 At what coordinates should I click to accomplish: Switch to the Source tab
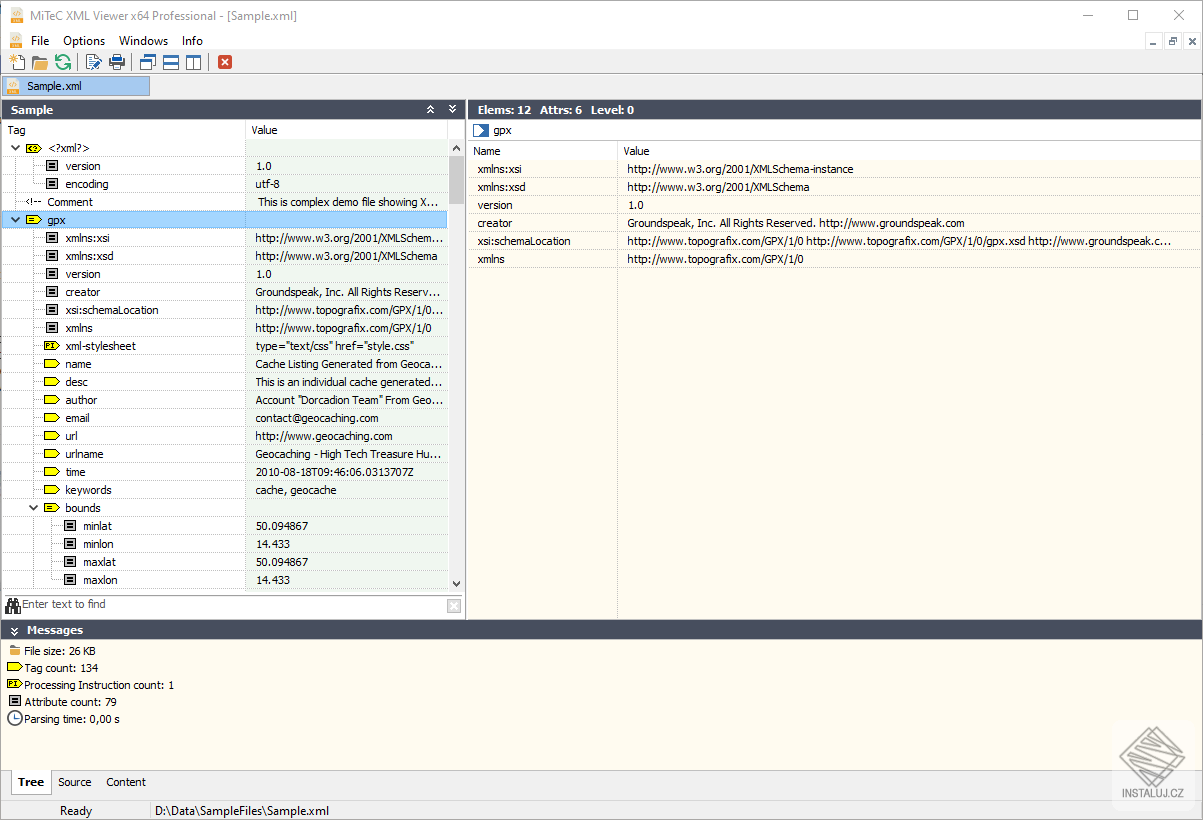75,782
